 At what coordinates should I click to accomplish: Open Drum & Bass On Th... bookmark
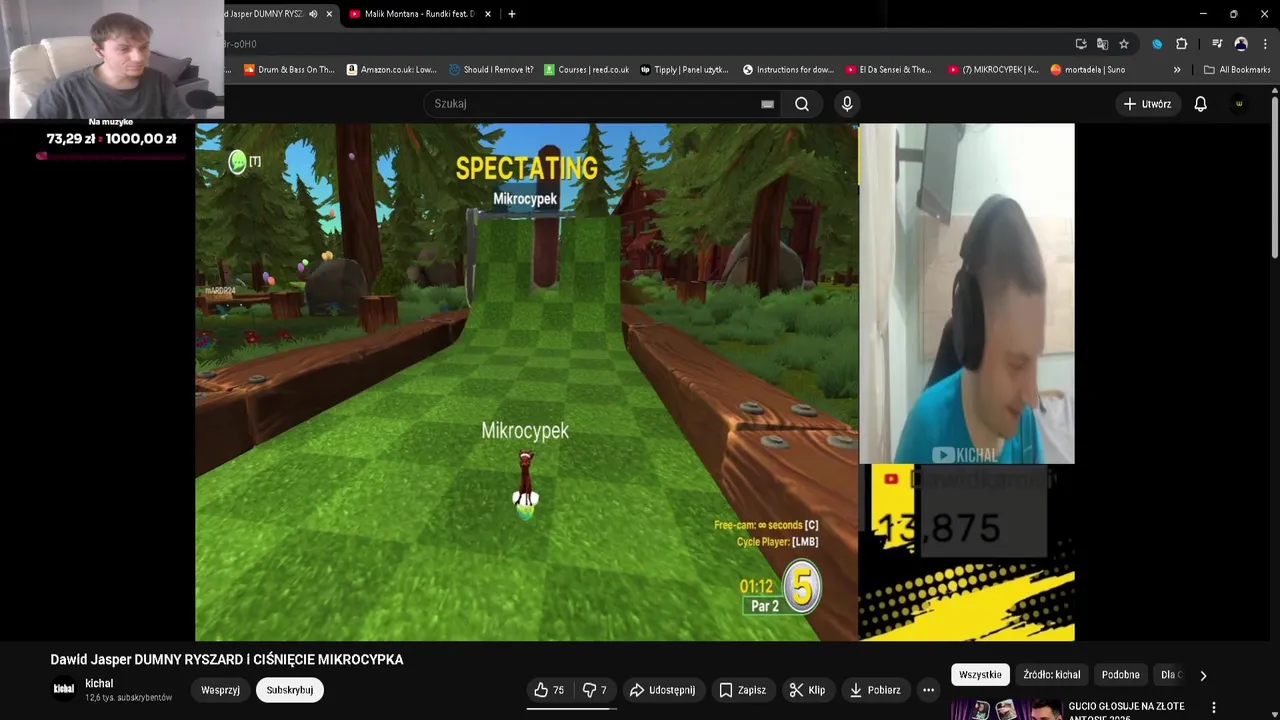tap(289, 70)
